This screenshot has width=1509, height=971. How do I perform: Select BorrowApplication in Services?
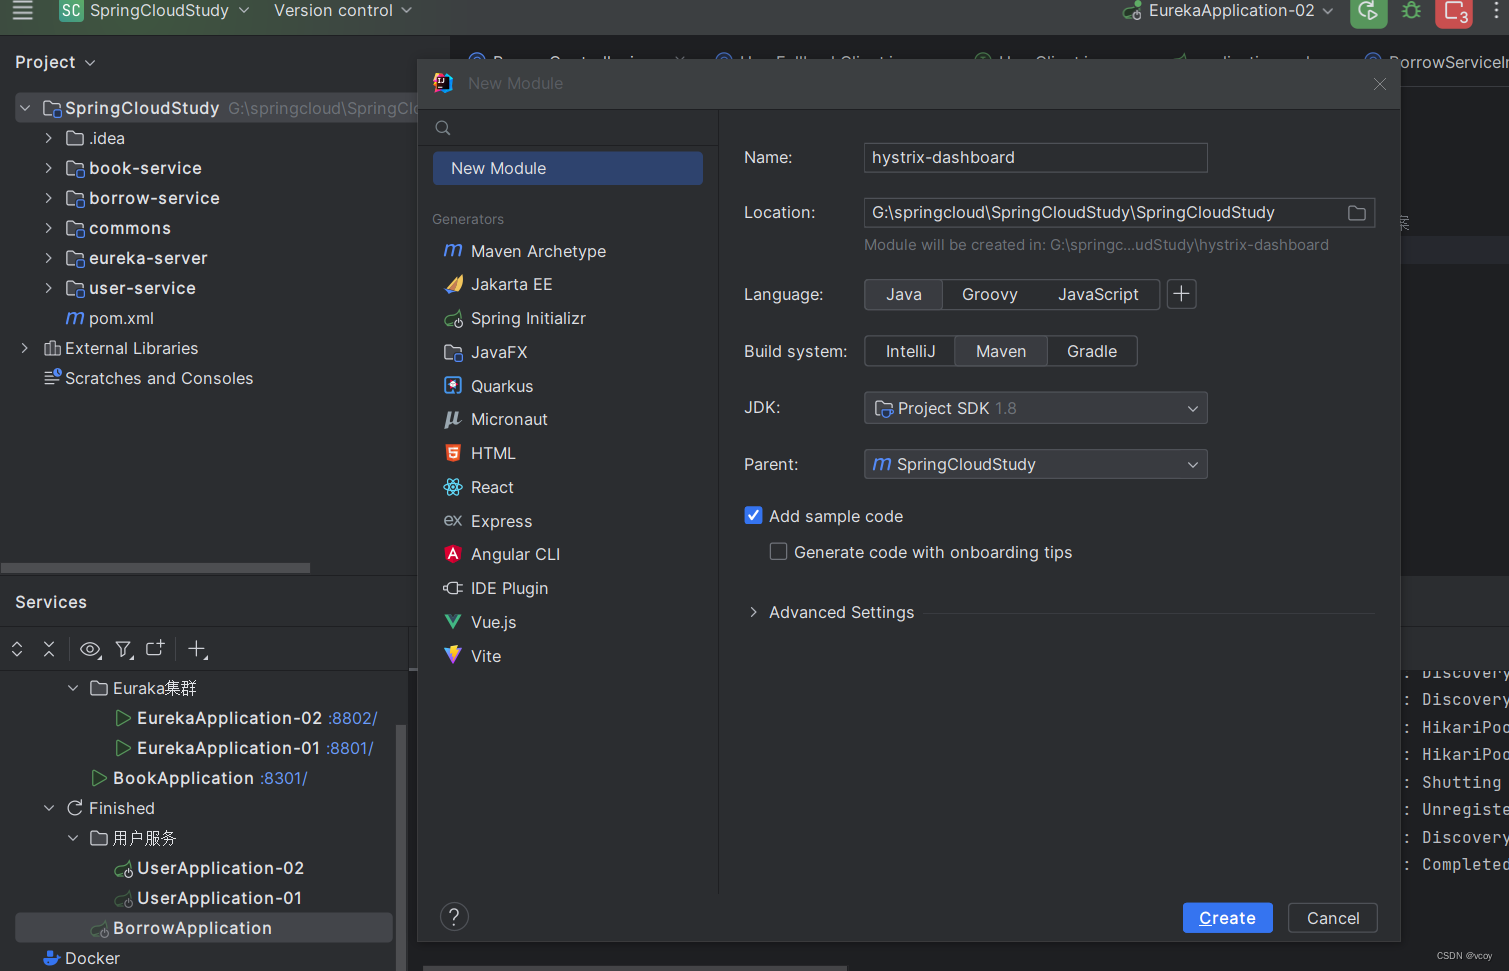[204, 928]
